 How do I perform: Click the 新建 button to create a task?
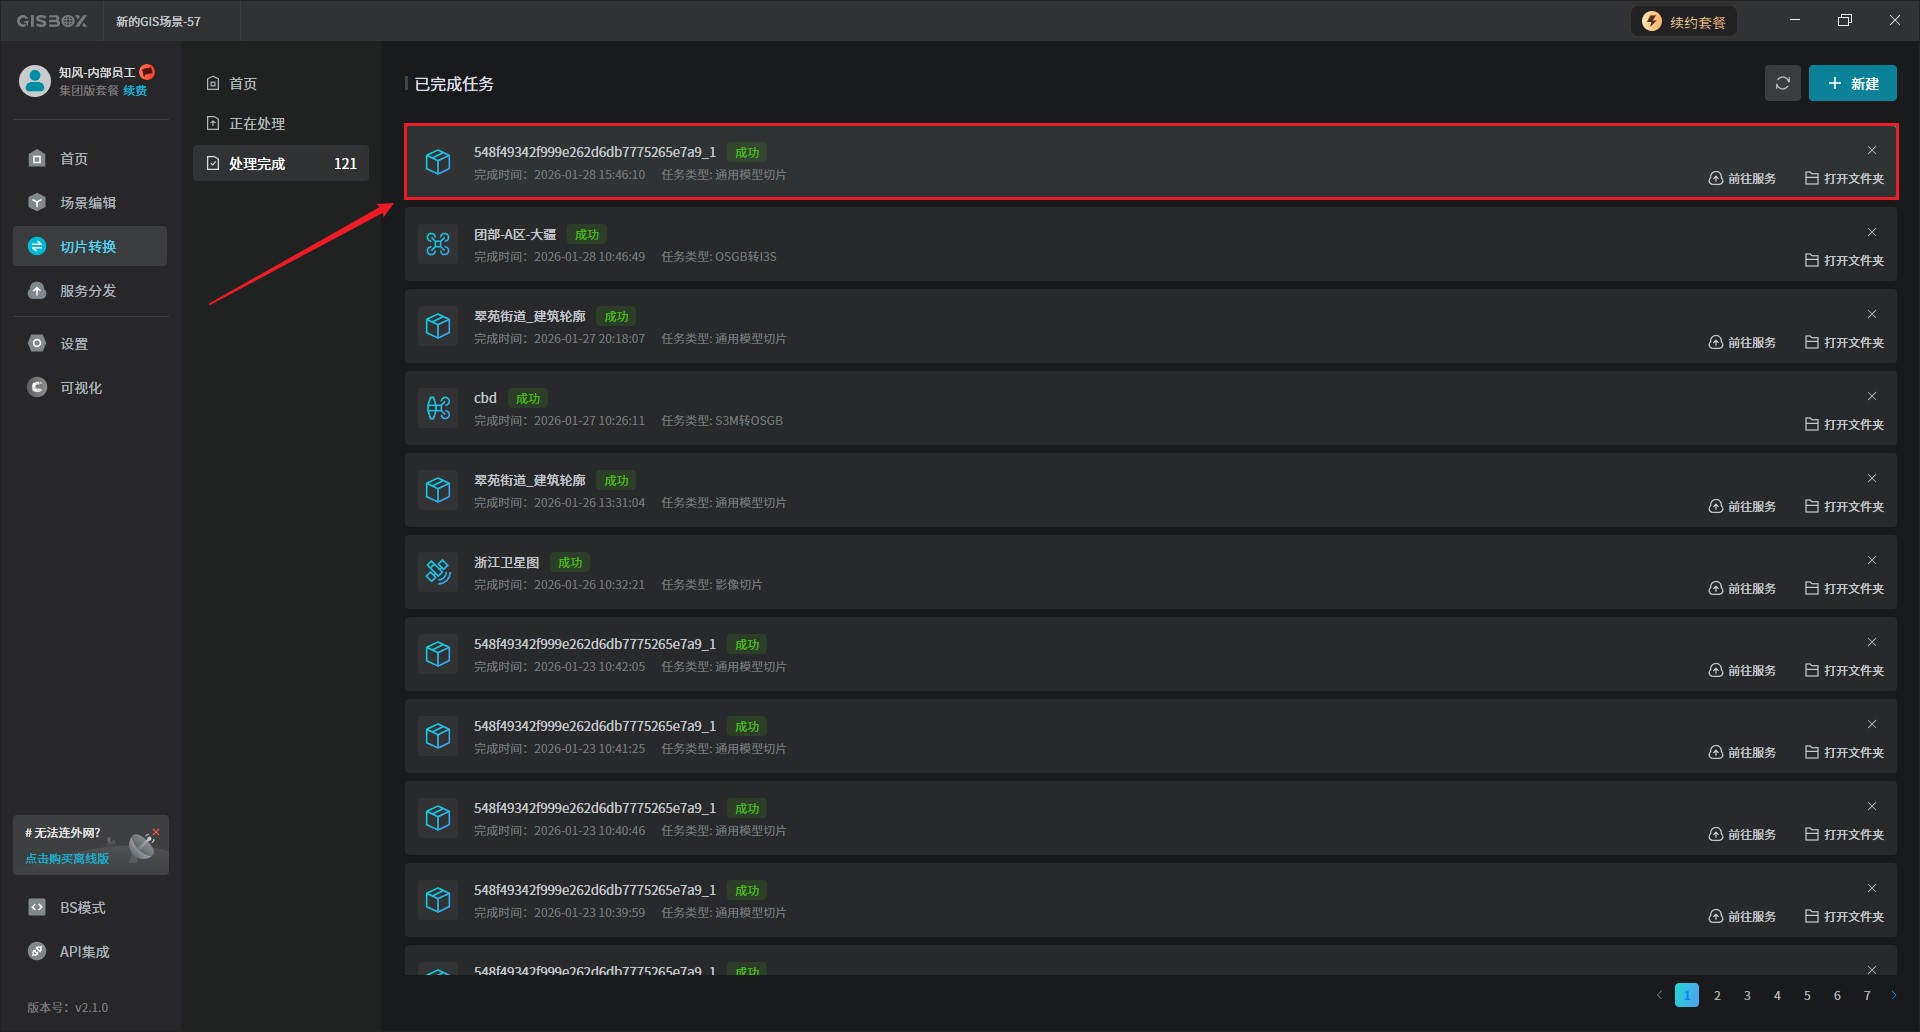(x=1852, y=83)
